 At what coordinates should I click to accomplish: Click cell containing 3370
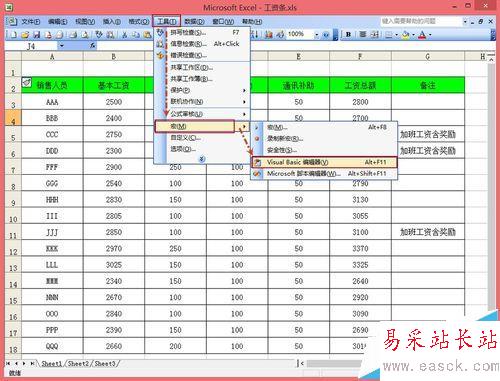pyautogui.click(x=360, y=248)
